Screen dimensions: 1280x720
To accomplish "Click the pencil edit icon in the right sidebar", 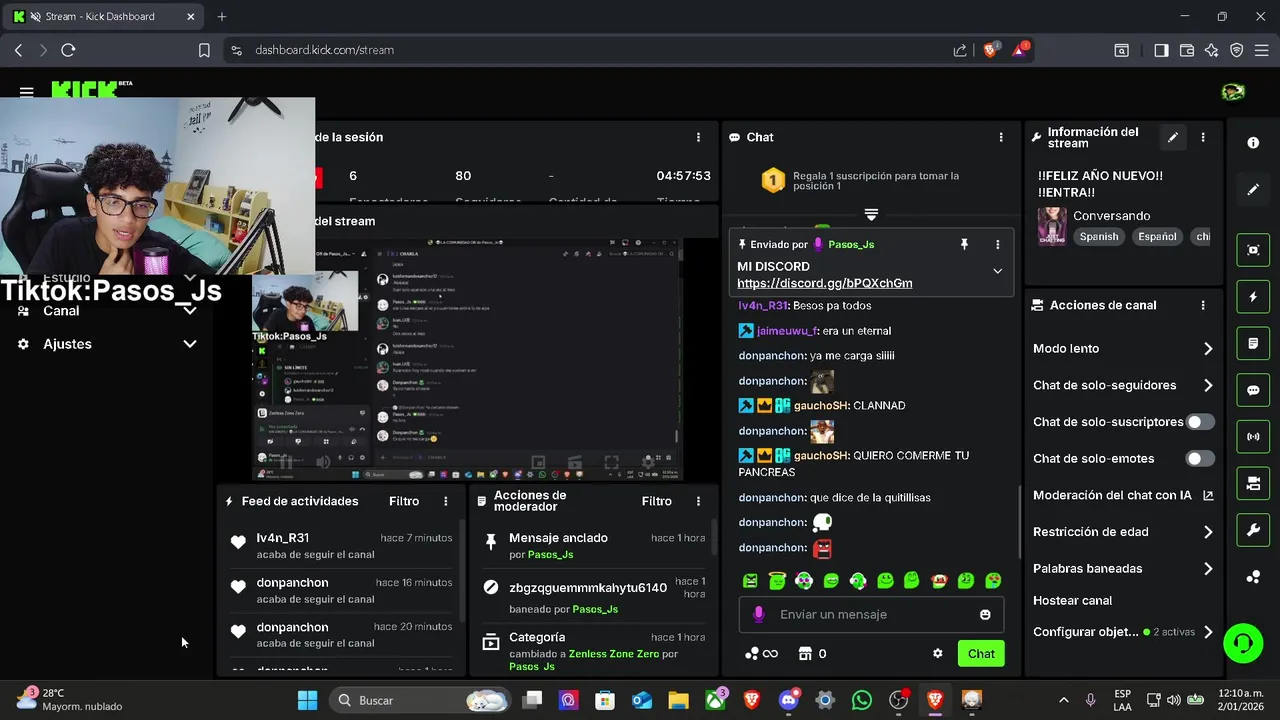I will tap(1253, 189).
